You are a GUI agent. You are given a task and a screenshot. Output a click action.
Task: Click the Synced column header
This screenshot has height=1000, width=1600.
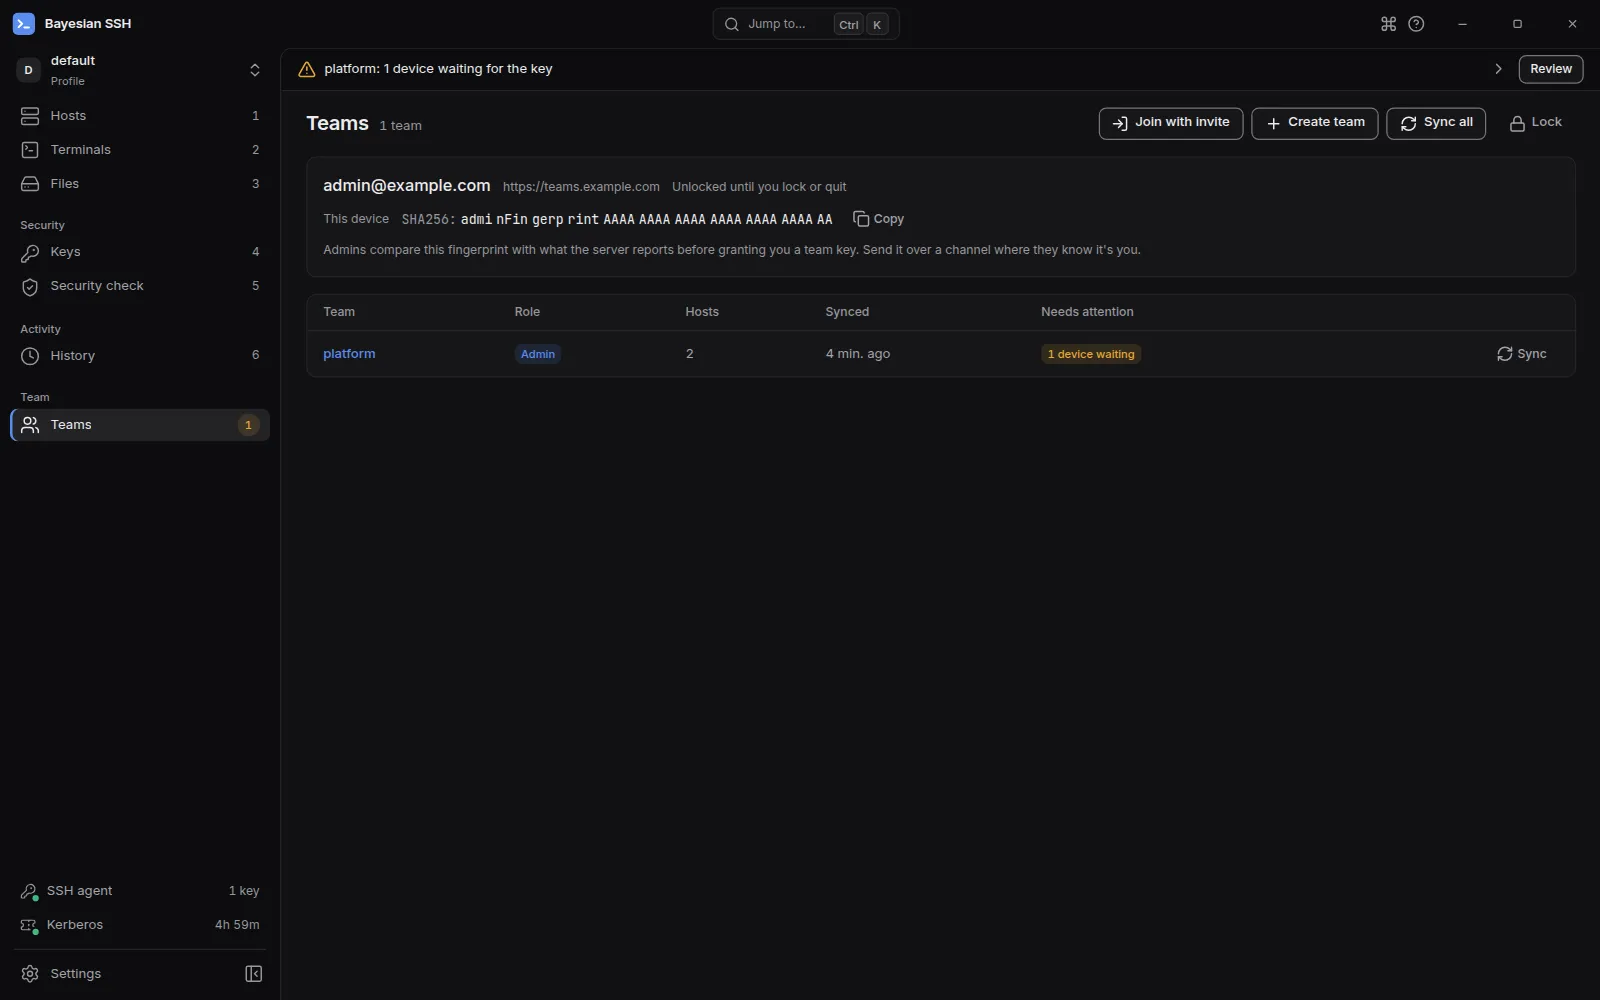[847, 312]
